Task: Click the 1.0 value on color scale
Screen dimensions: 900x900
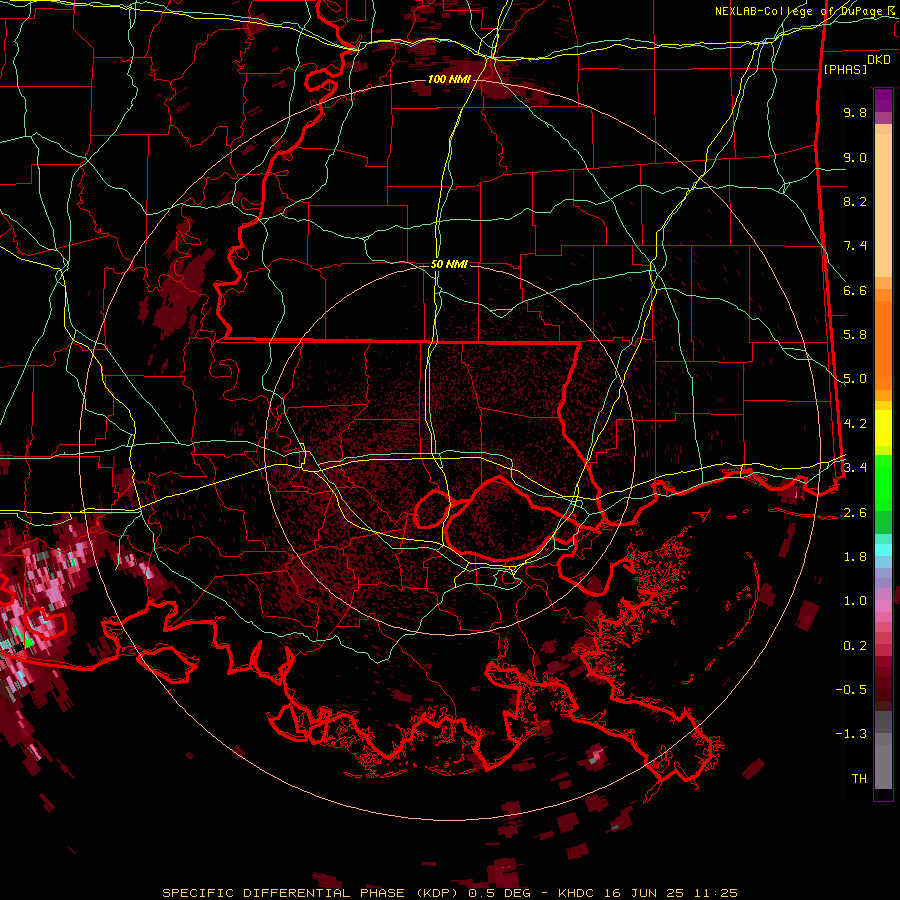Action: pyautogui.click(x=855, y=601)
